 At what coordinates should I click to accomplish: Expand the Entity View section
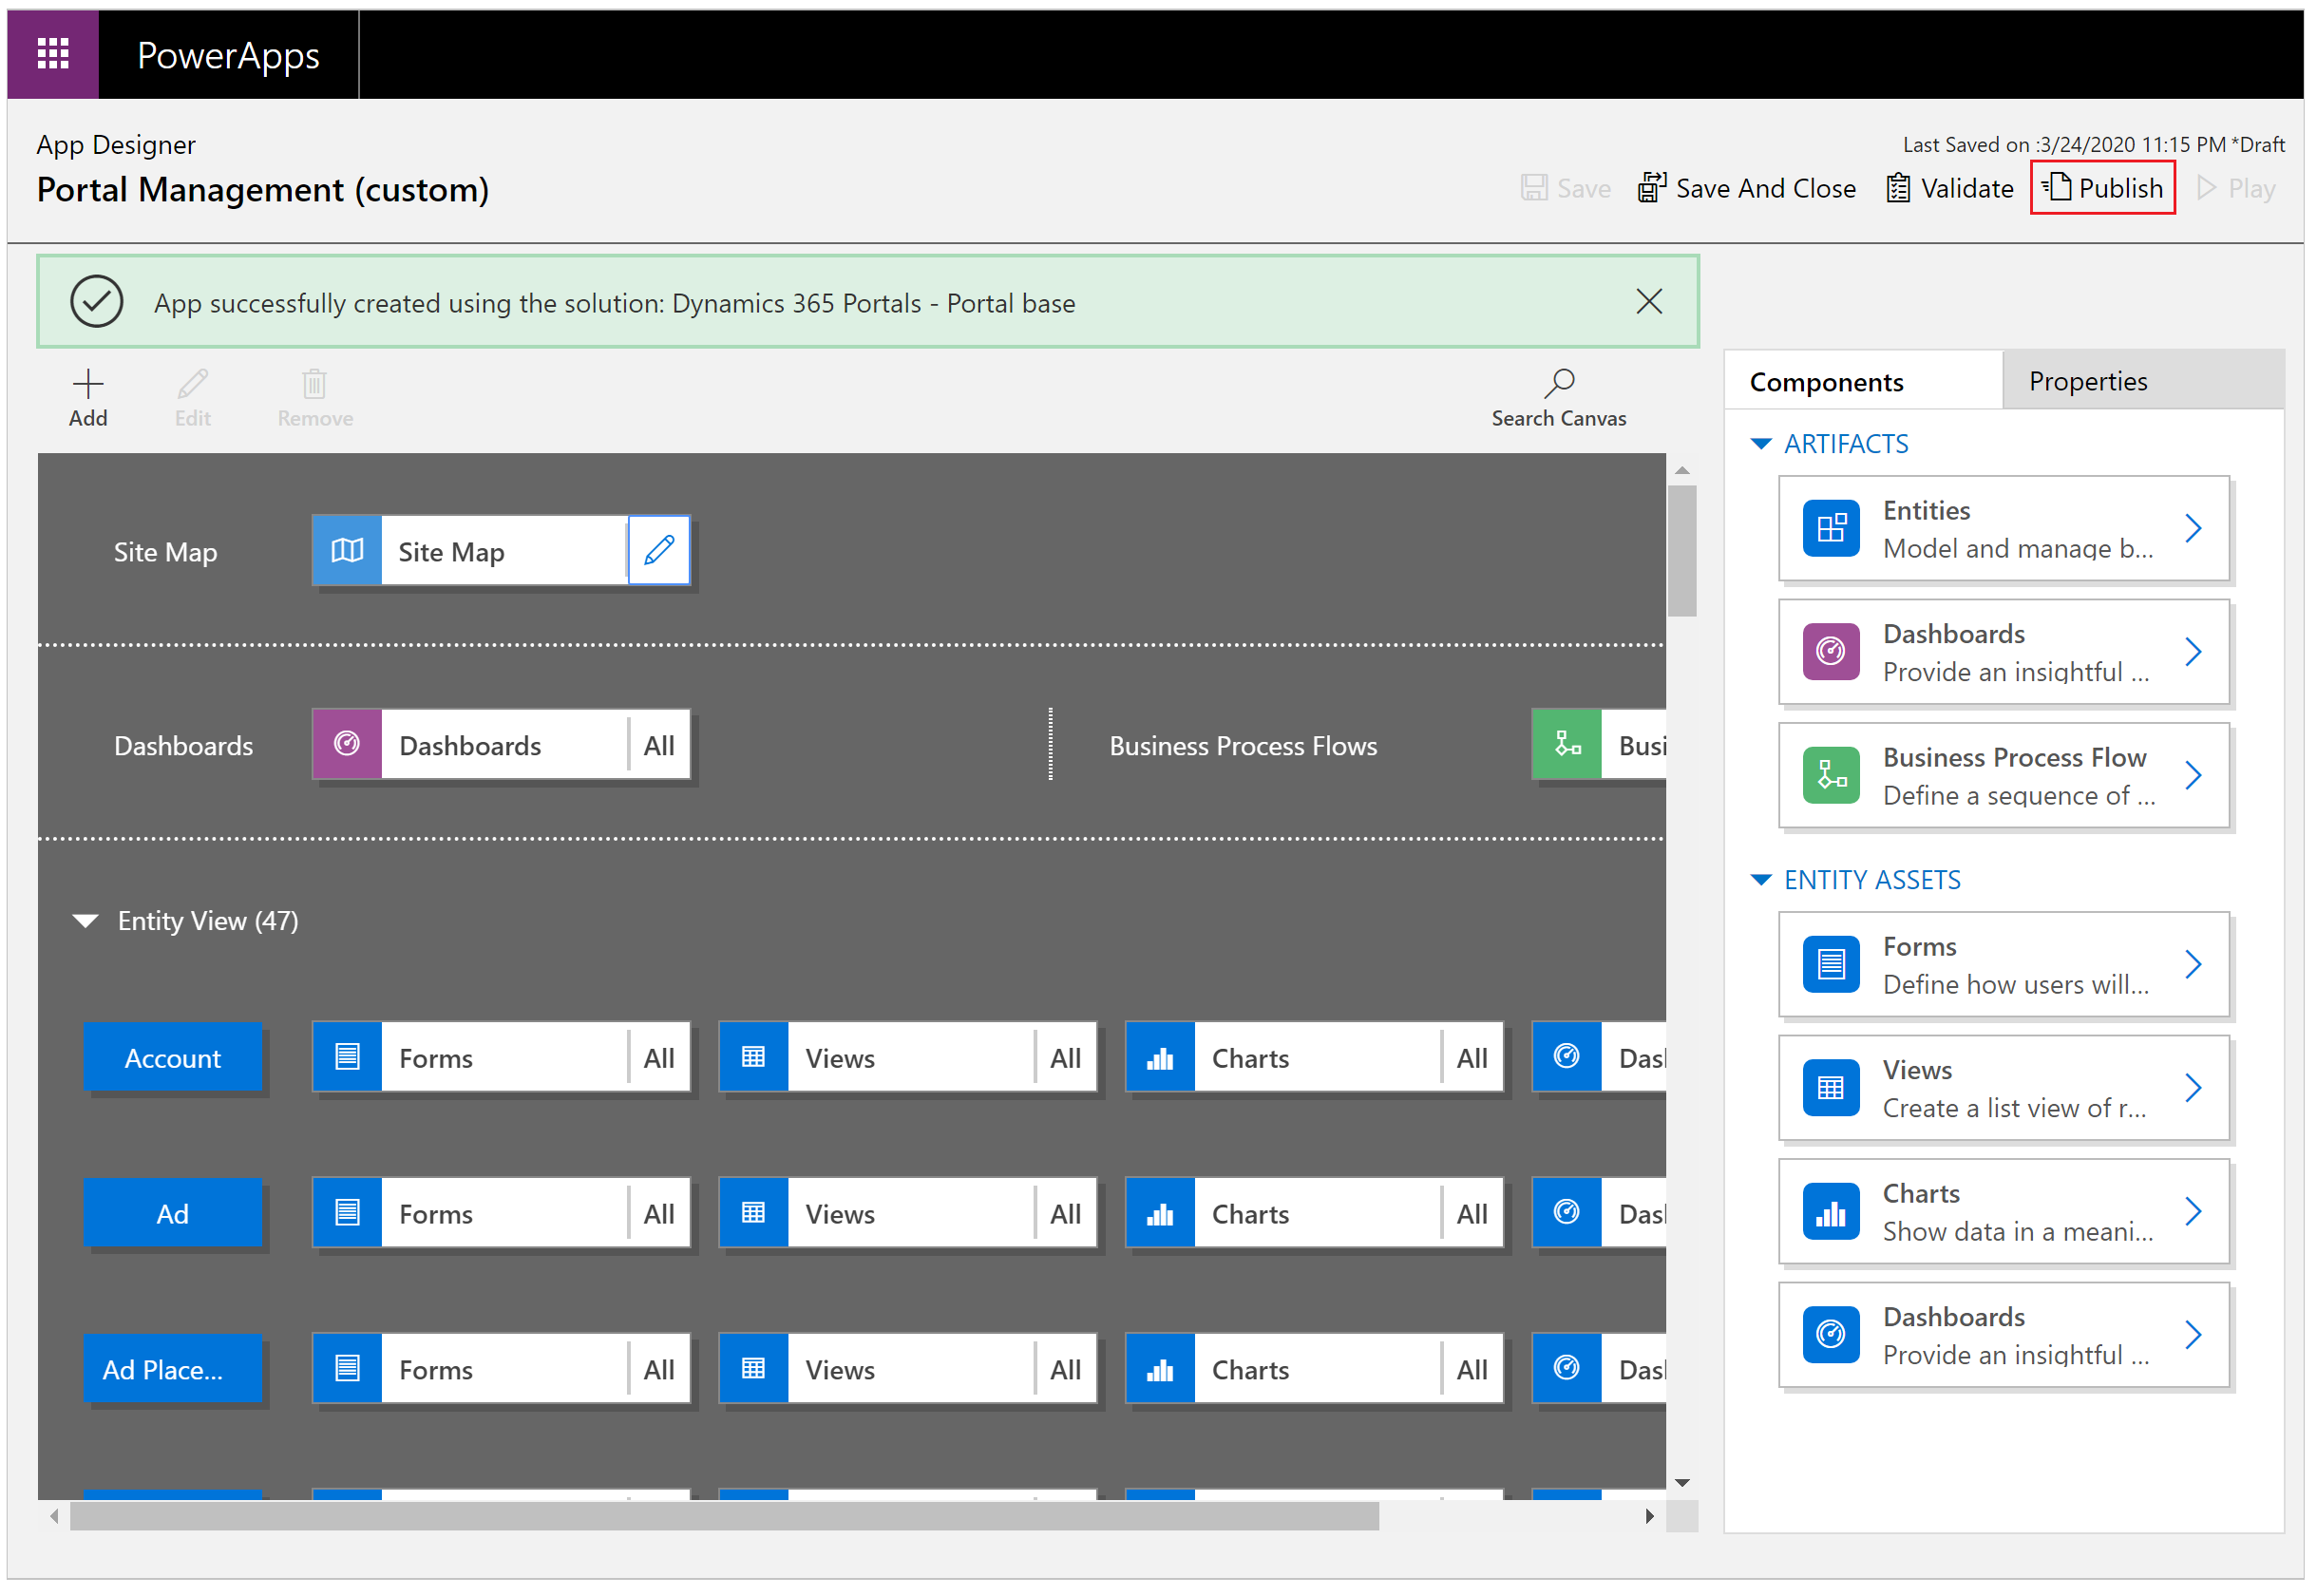93,920
